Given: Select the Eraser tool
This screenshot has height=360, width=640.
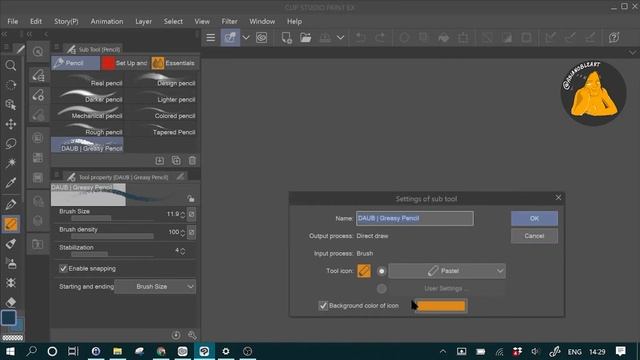Looking at the screenshot, I should click(11, 302).
